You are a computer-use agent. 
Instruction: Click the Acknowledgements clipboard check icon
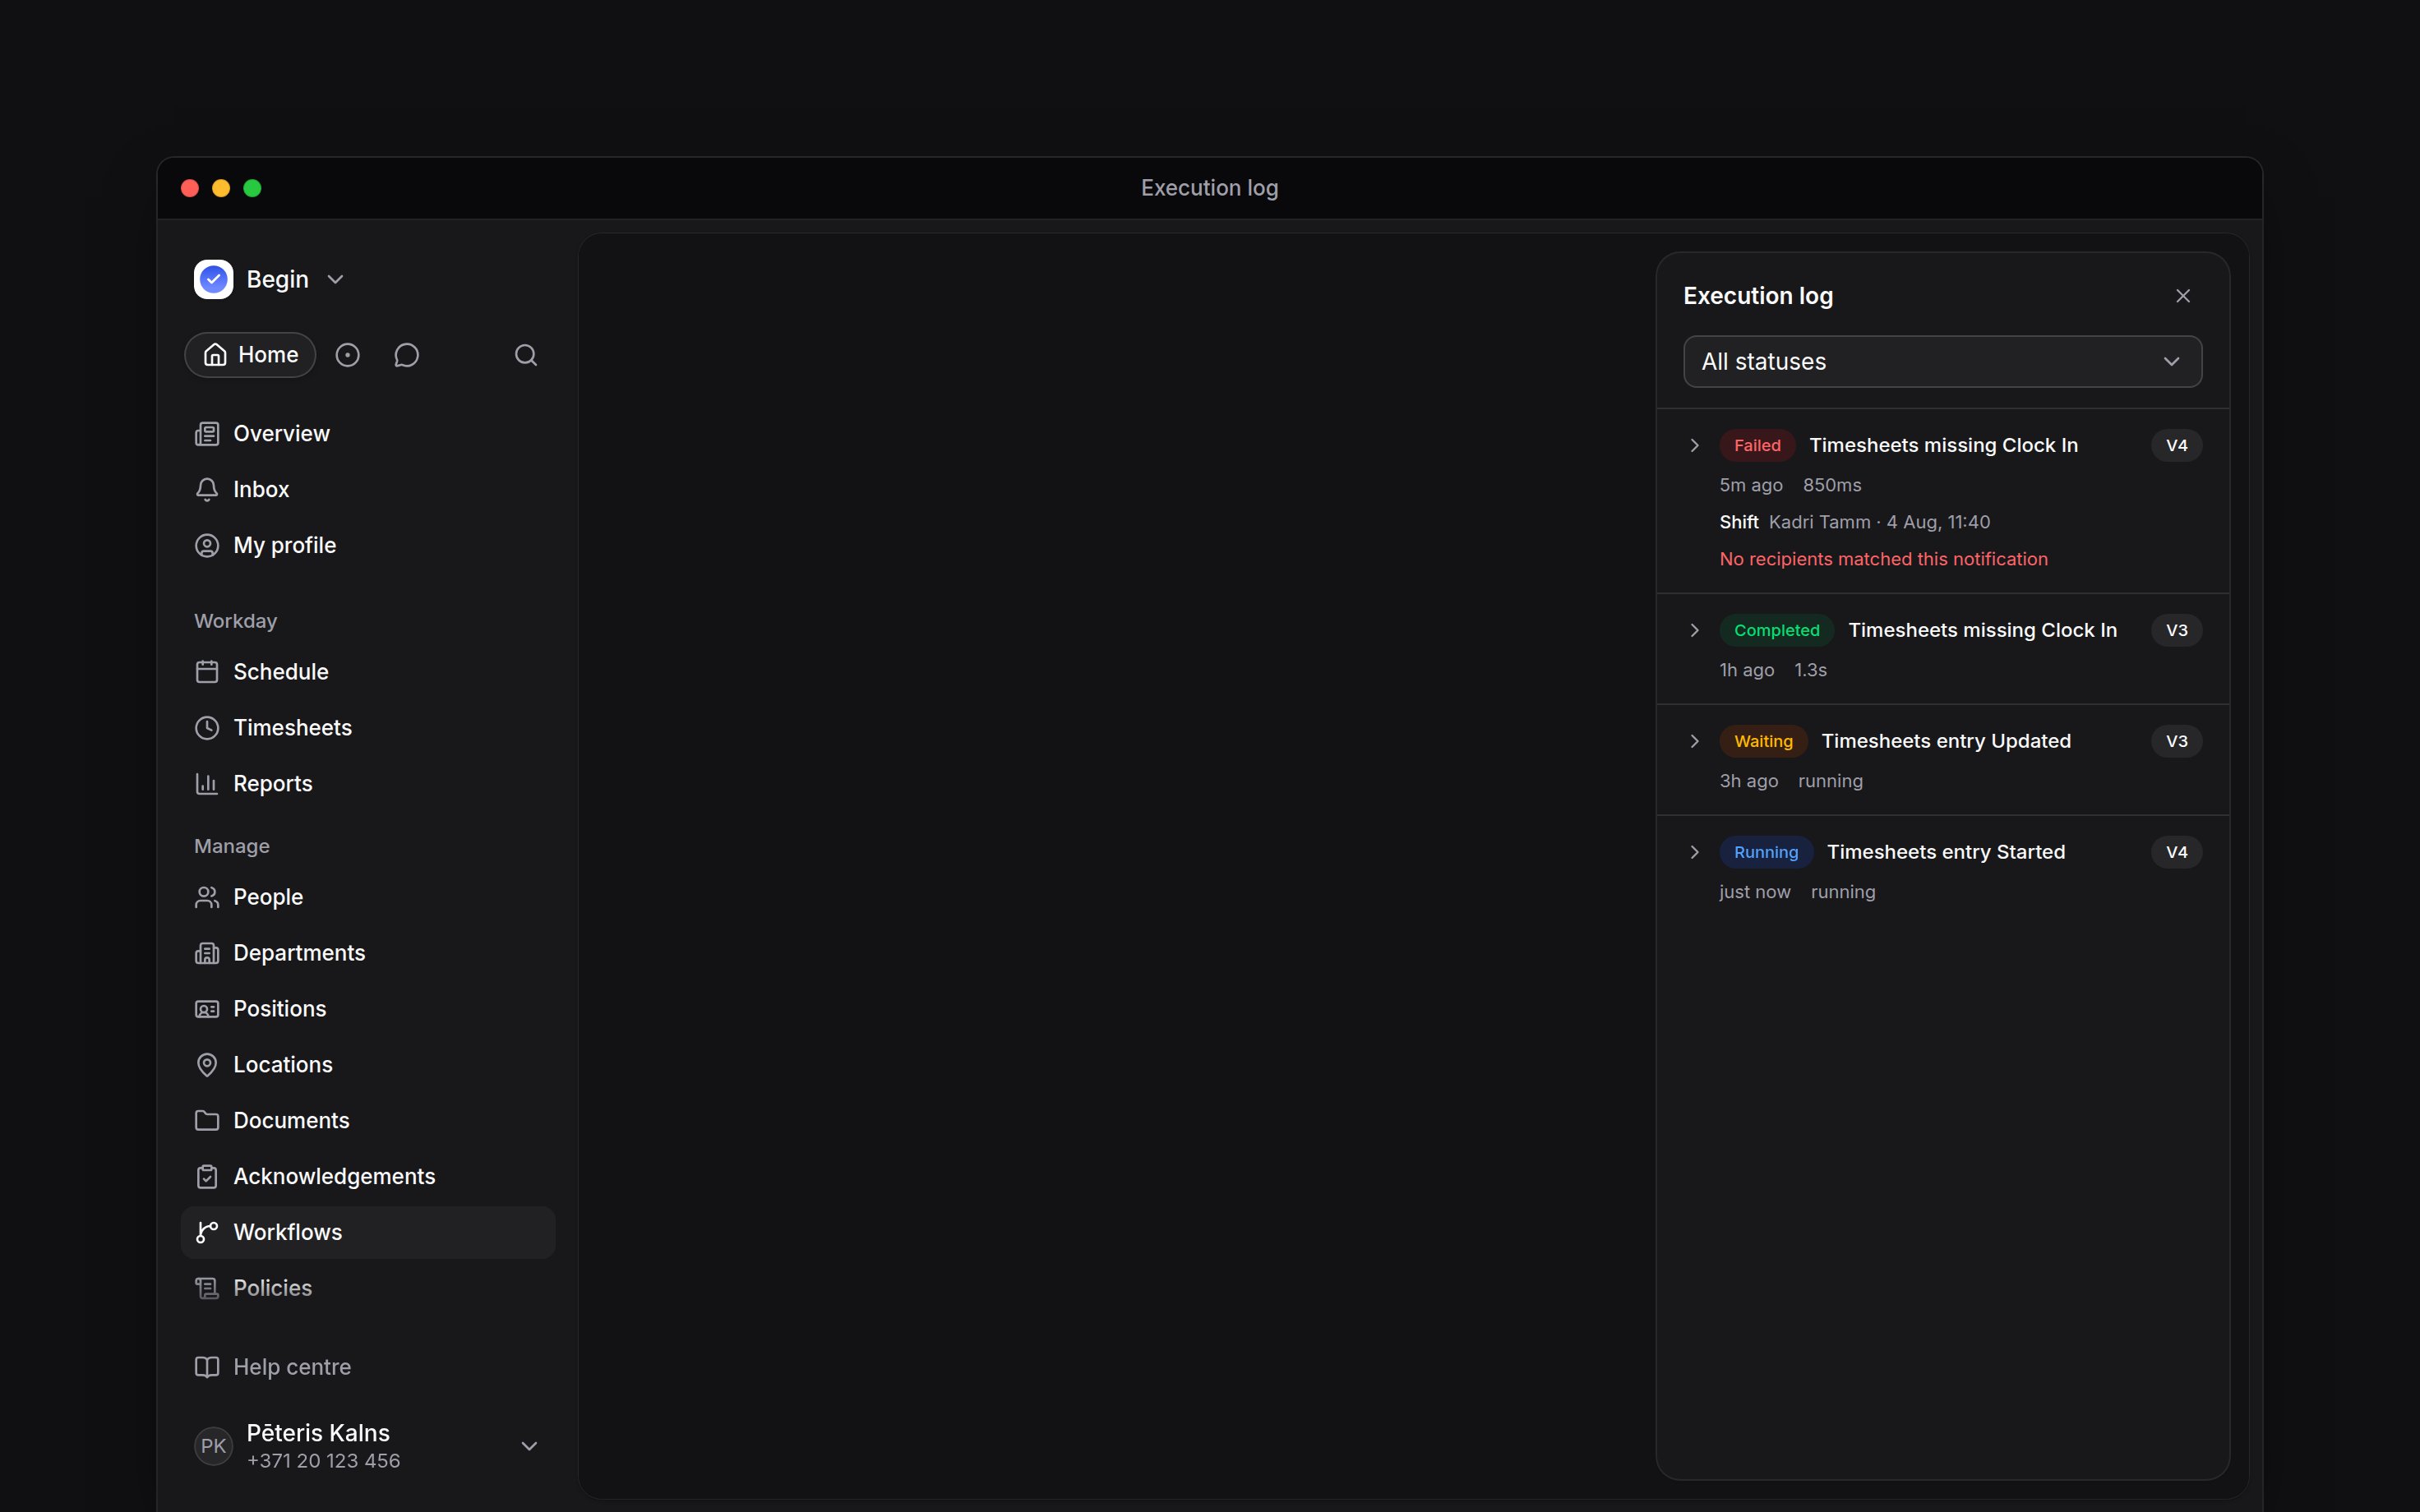[x=207, y=1177]
